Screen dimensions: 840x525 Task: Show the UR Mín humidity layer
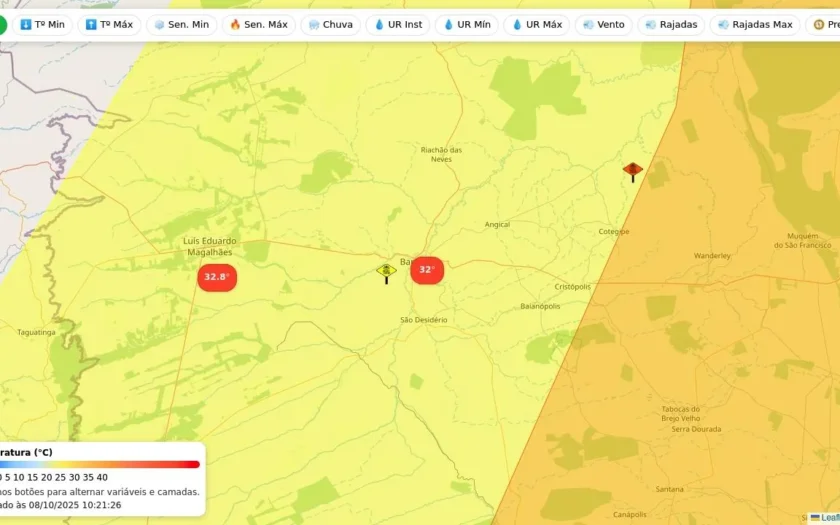[x=467, y=25]
